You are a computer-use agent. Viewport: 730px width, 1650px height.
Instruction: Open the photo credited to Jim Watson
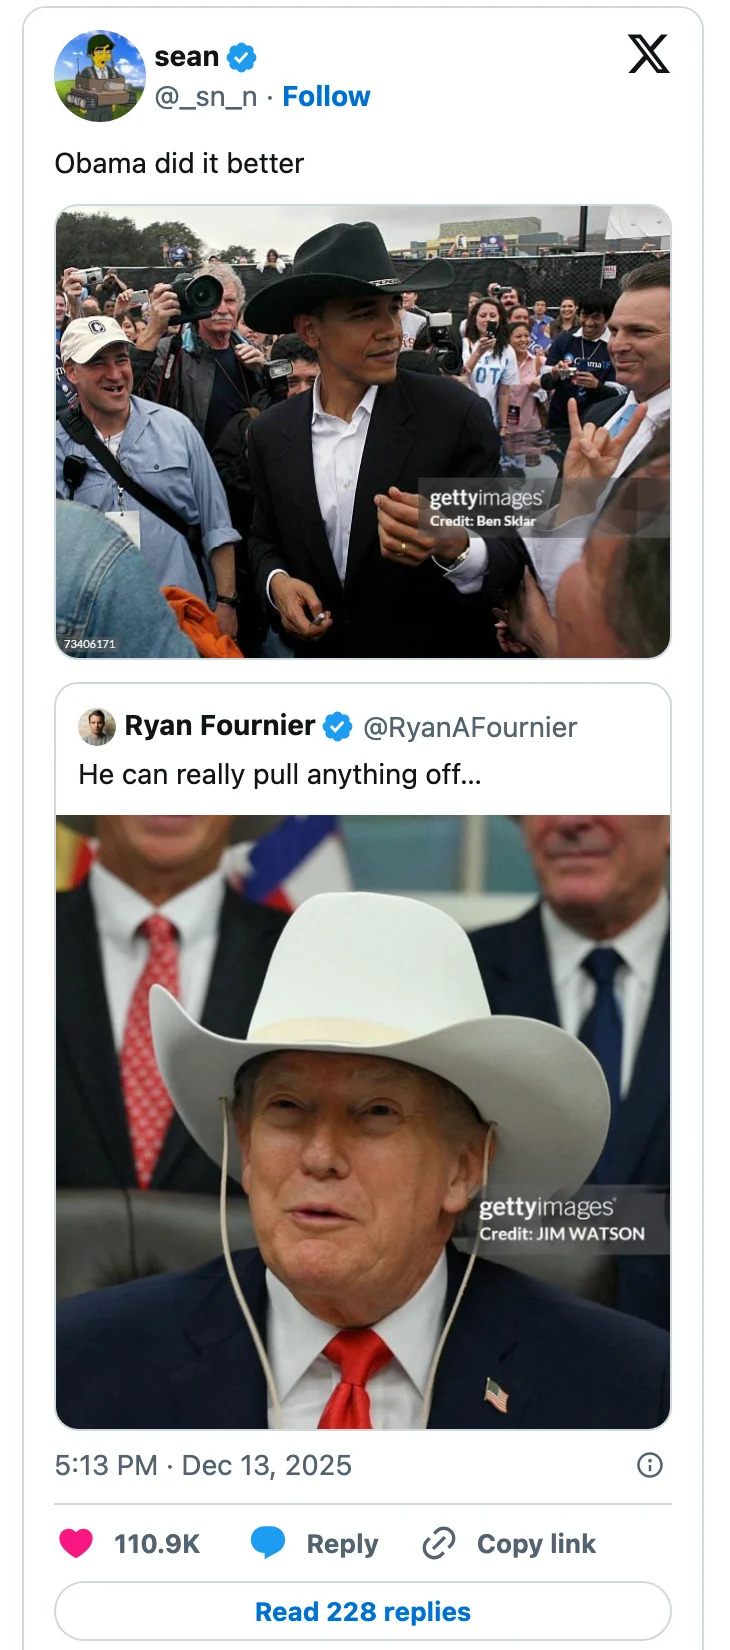(362, 1121)
